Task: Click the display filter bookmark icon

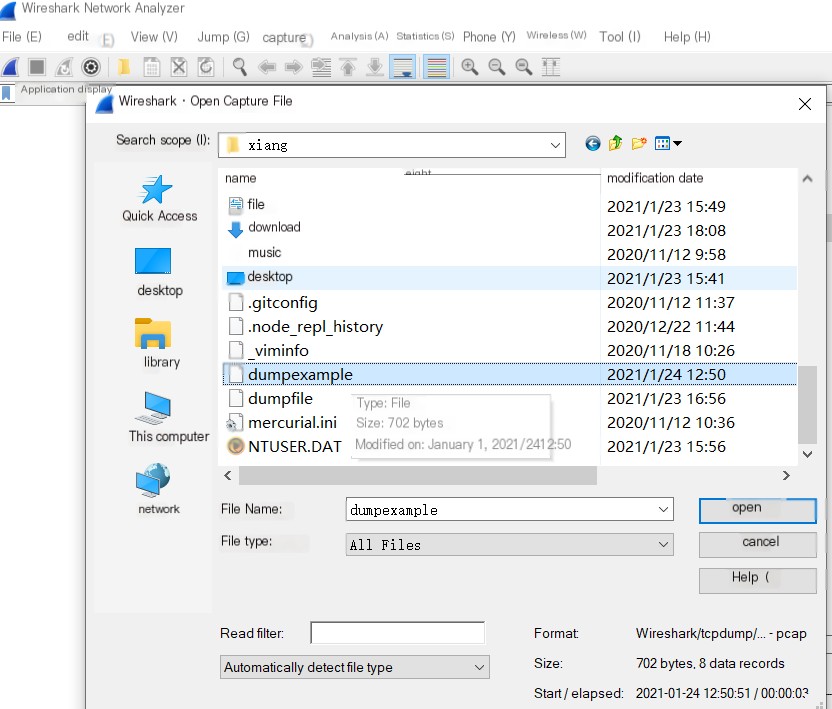Action: point(6,93)
